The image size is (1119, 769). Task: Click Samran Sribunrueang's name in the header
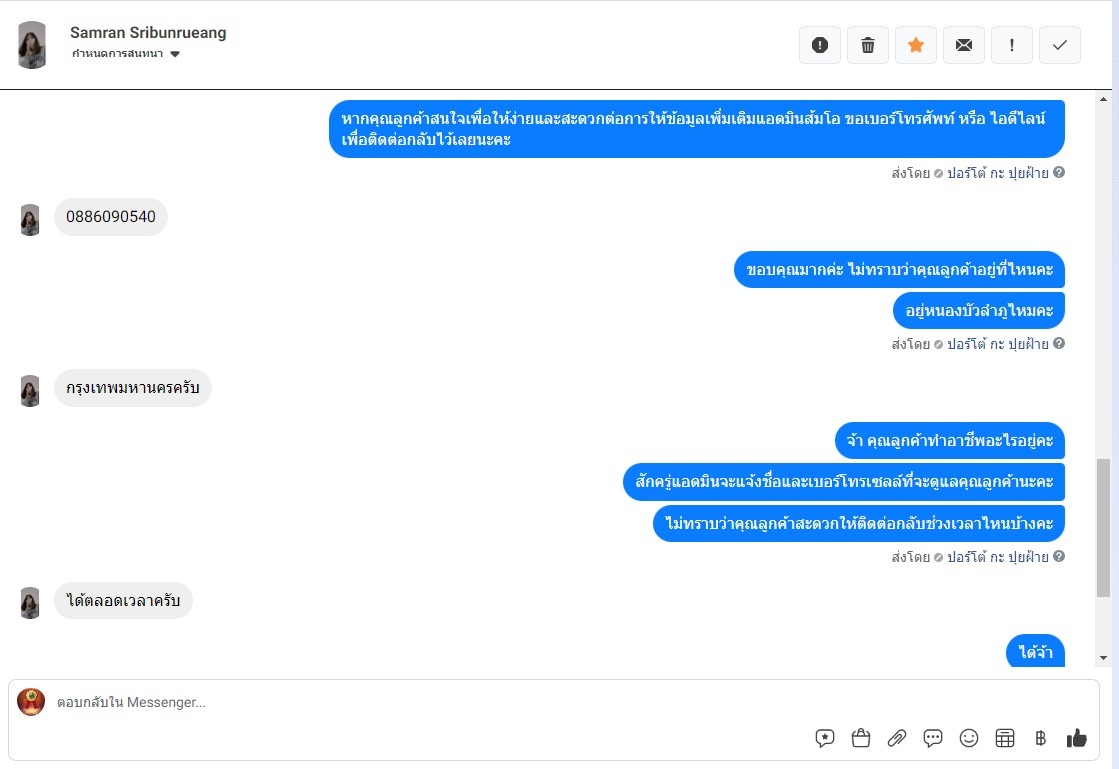(148, 32)
